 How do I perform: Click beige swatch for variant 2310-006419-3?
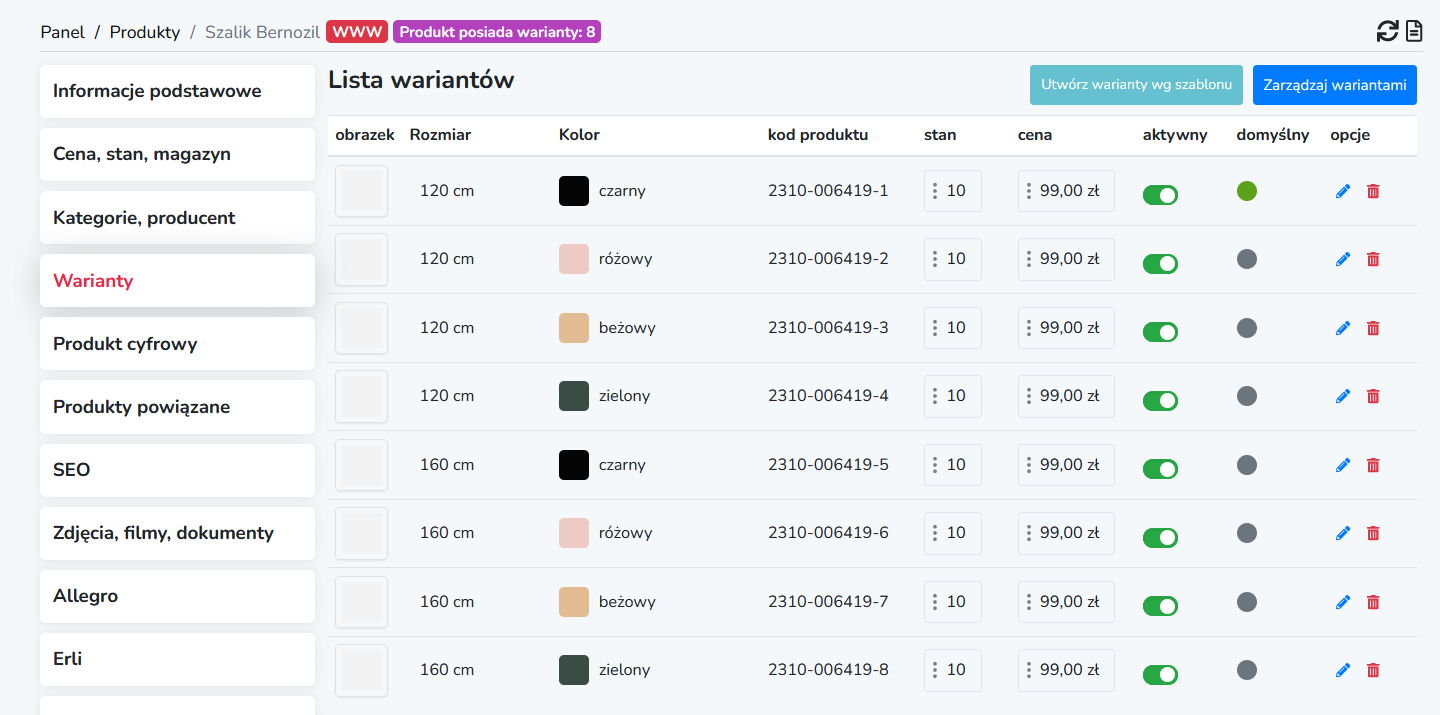pos(574,328)
